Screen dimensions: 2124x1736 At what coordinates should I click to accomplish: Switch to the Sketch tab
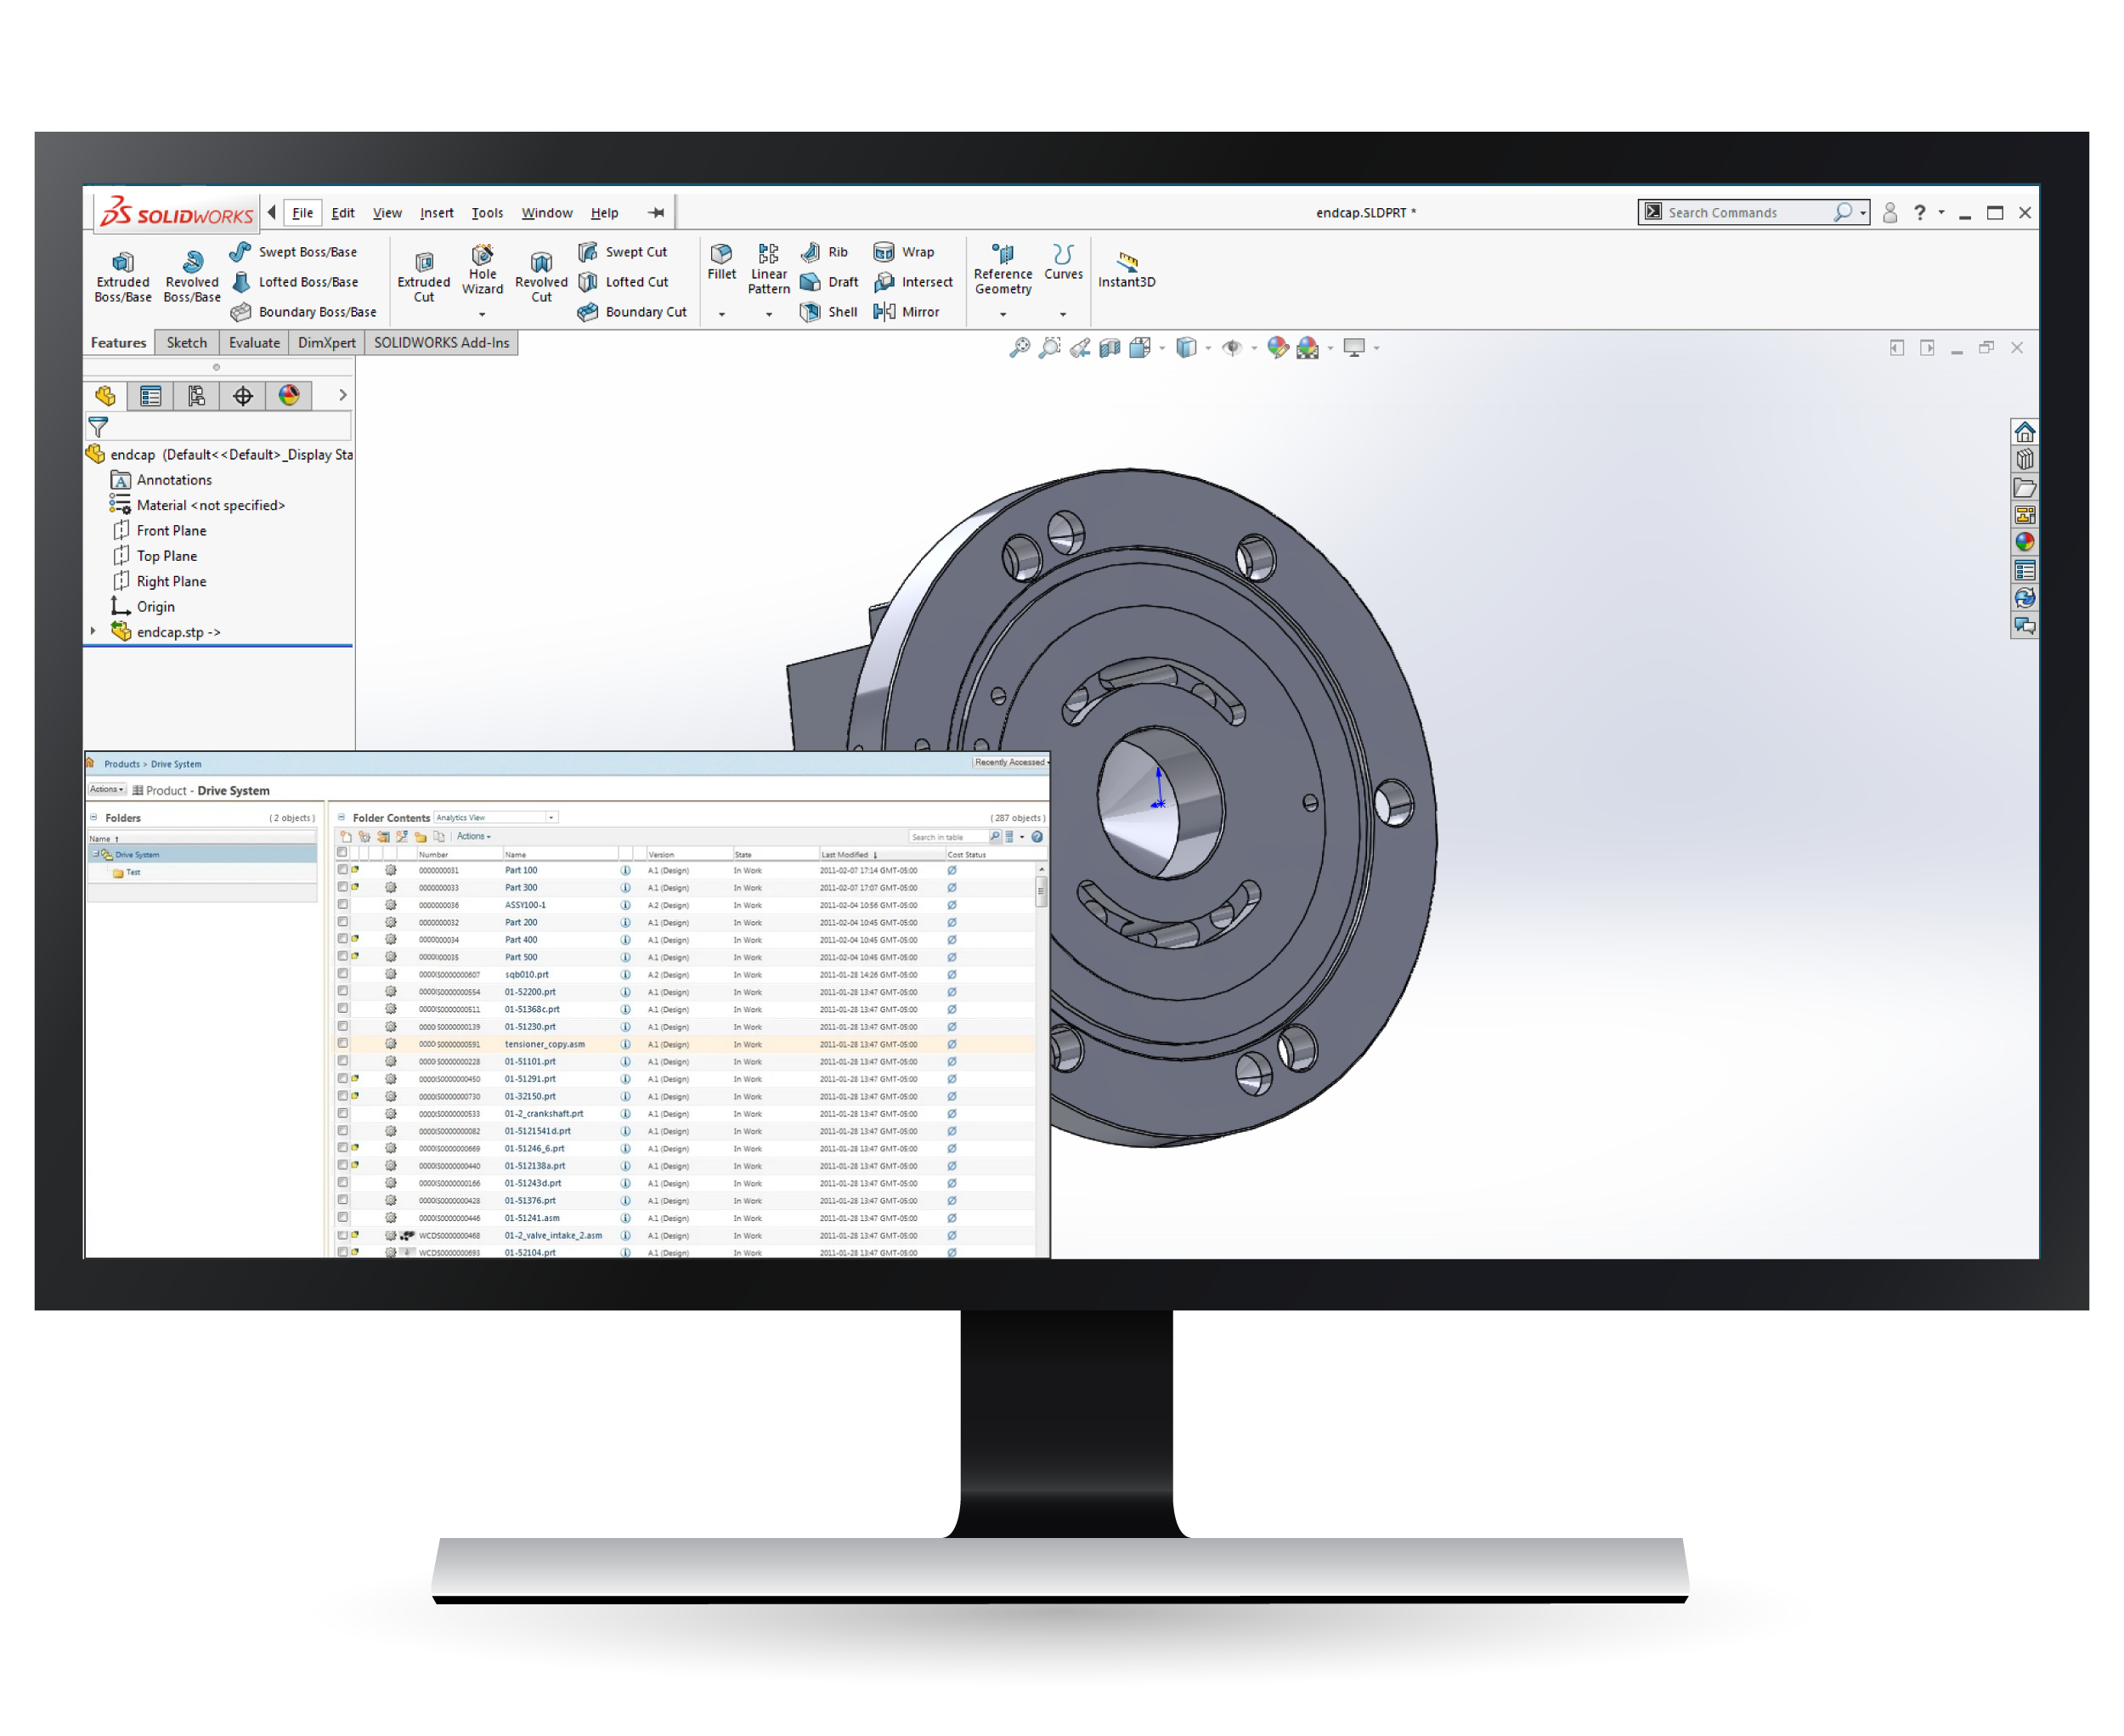(x=186, y=343)
